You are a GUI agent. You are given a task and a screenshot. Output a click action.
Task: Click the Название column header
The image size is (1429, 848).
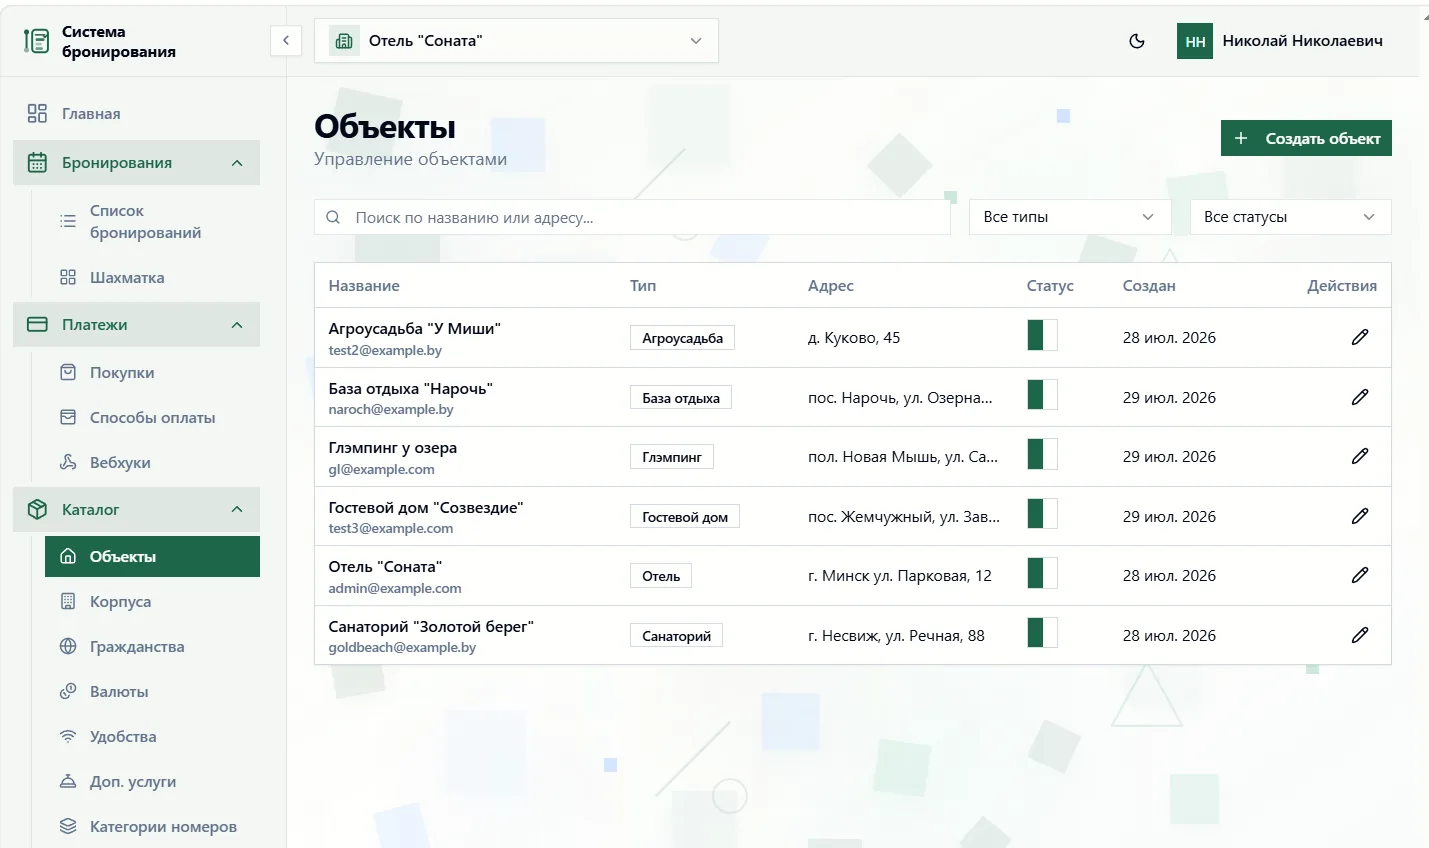(x=364, y=286)
